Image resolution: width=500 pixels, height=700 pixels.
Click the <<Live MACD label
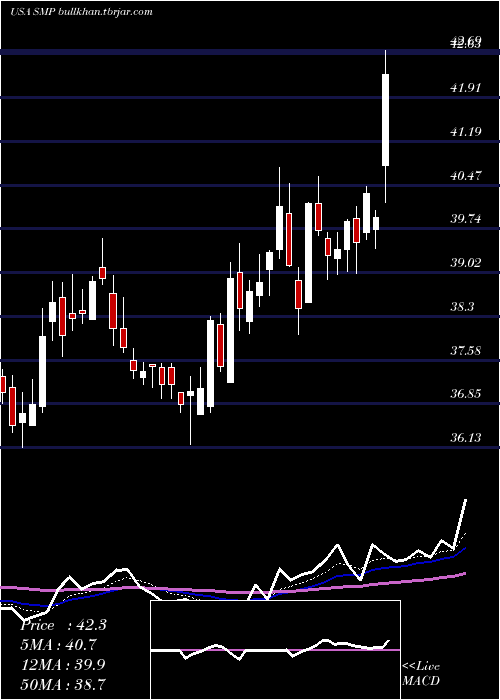pos(421,674)
